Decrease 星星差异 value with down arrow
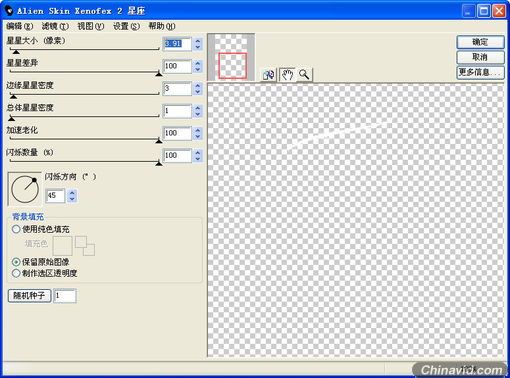 [198, 69]
